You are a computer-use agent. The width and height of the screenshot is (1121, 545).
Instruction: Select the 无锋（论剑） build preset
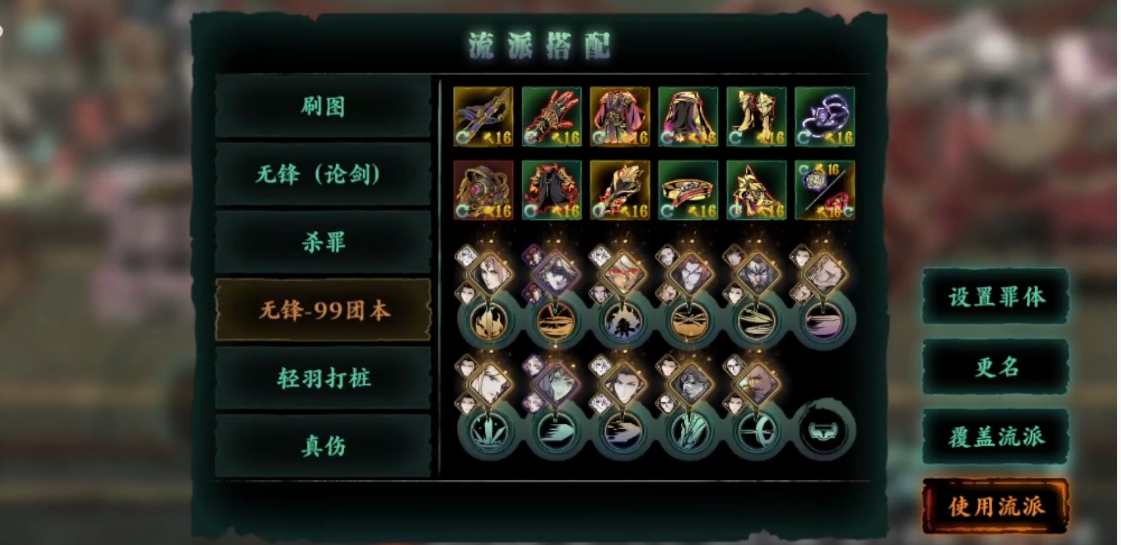[x=323, y=174]
